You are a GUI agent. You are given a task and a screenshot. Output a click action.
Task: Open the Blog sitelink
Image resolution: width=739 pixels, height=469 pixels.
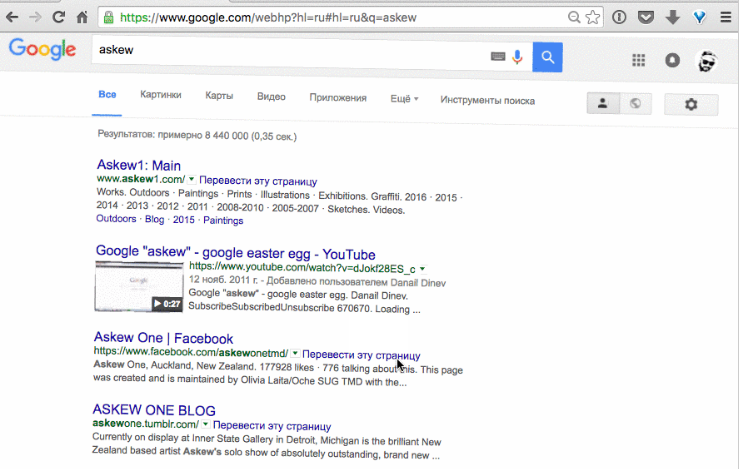[155, 220]
